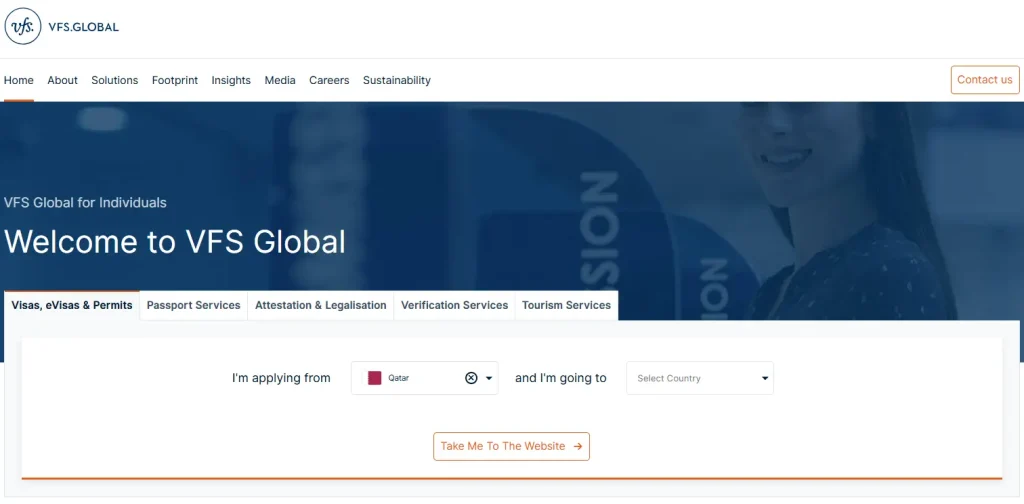The height and width of the screenshot is (504, 1024).
Task: Click the Welcome to VFS Global heading
Action: point(175,242)
